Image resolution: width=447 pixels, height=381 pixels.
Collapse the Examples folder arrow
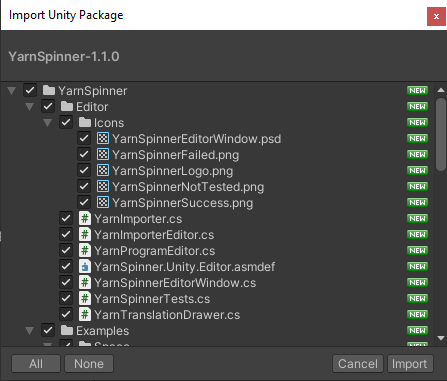pos(30,331)
